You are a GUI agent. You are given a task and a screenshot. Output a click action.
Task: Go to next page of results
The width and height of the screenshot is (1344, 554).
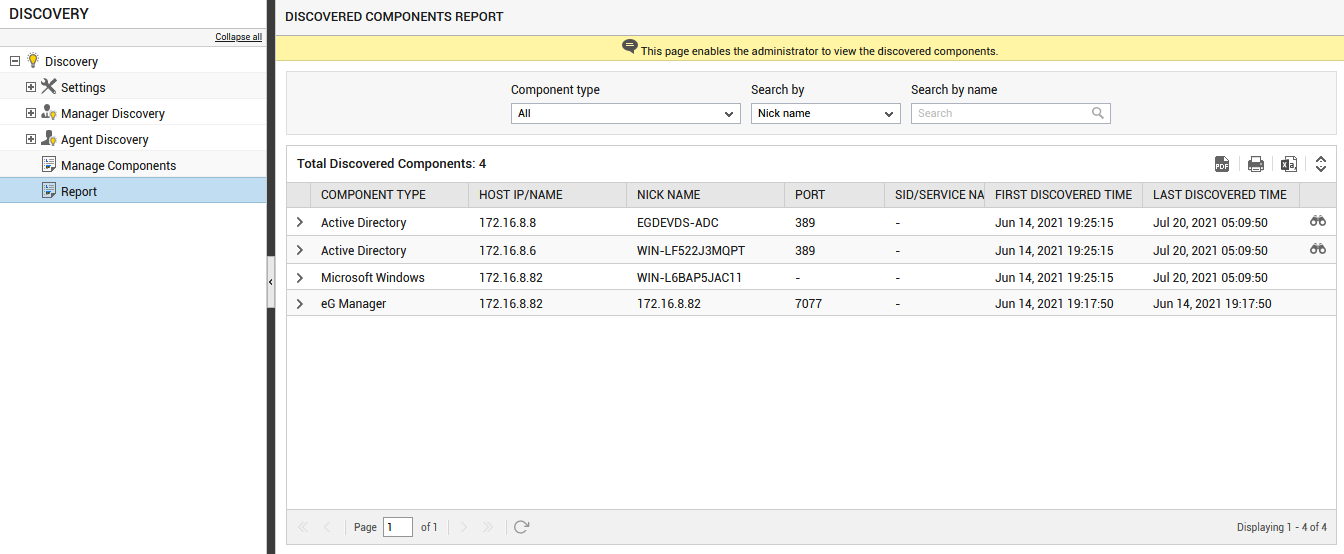point(464,527)
